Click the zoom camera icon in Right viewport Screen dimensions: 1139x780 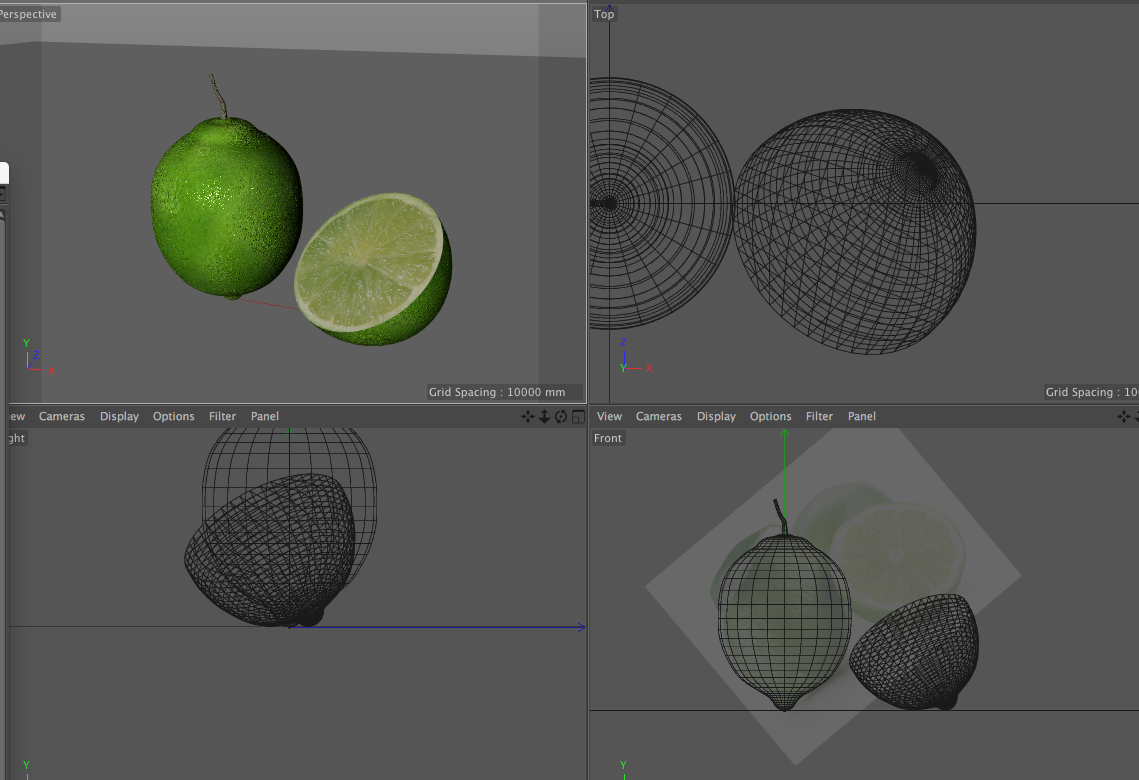tap(544, 417)
